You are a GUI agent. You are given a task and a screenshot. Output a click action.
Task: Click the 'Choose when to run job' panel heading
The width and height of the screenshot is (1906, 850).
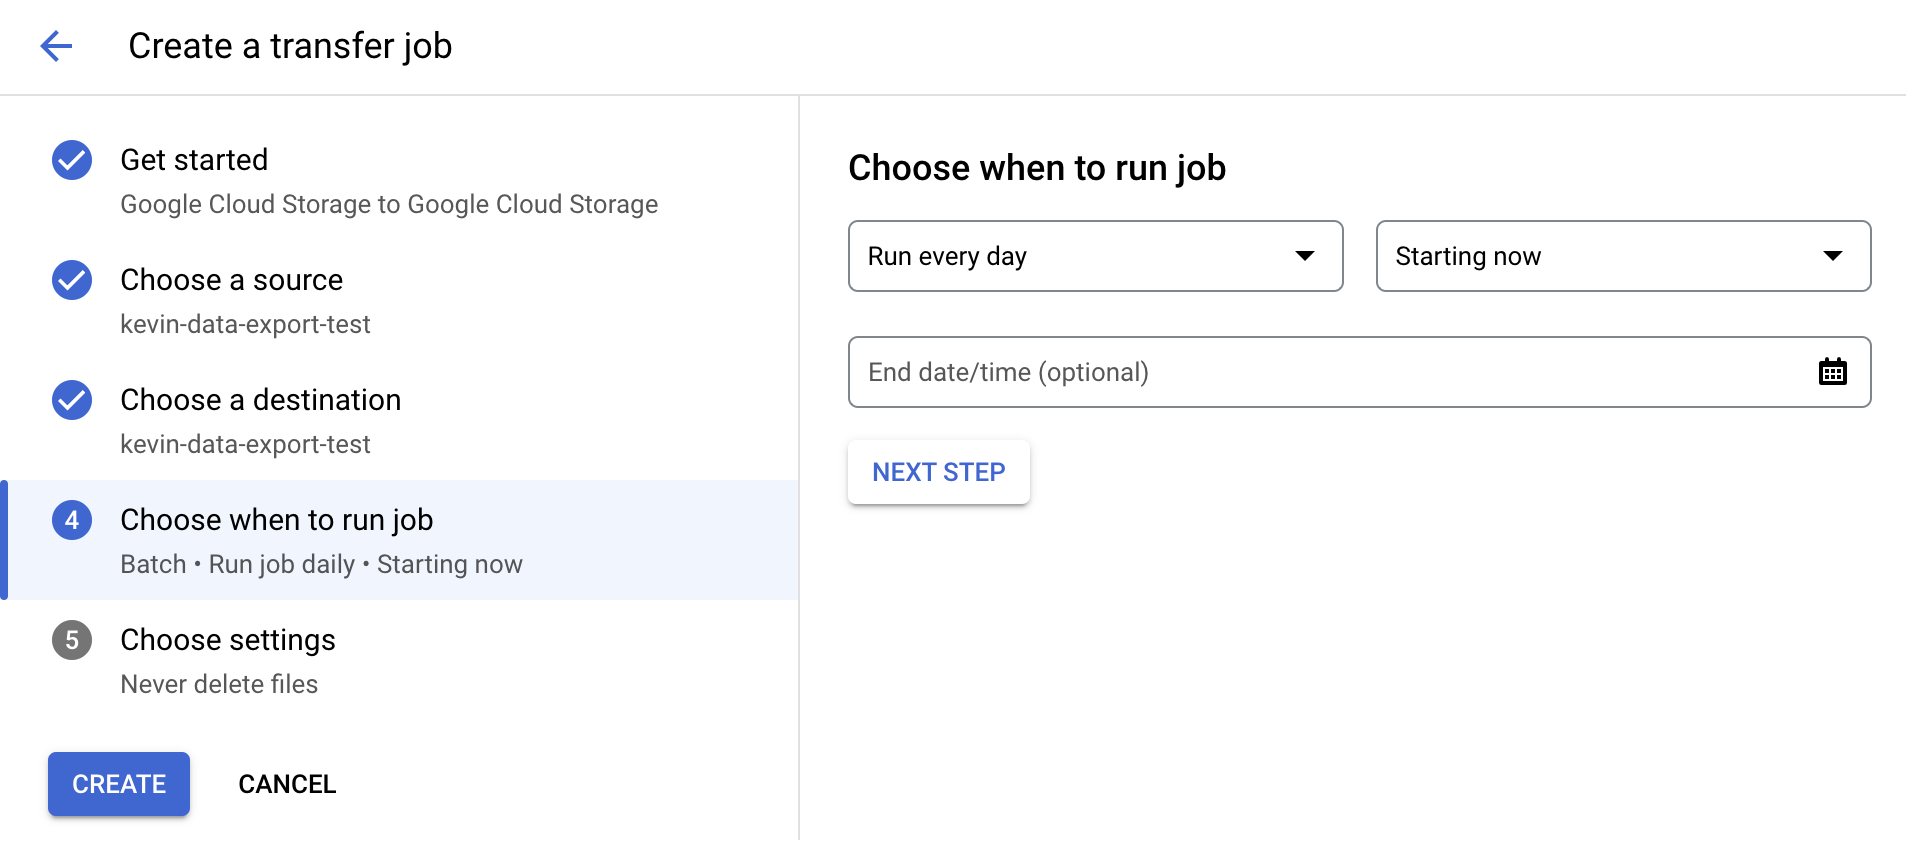pos(1037,168)
